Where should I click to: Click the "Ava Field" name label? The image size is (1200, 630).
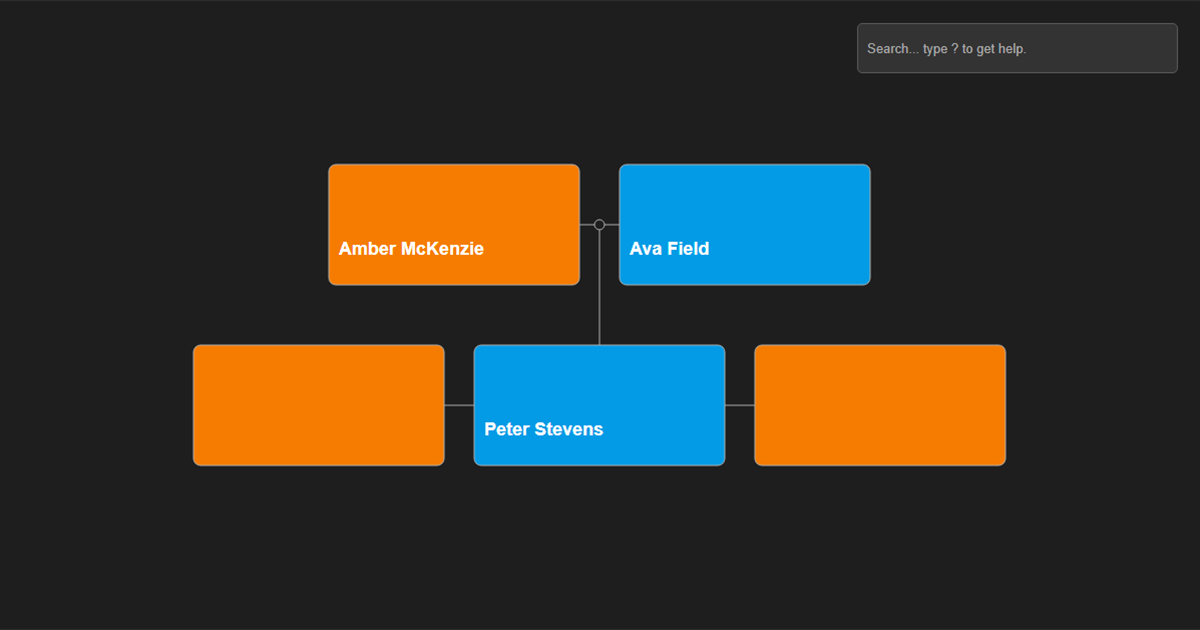669,249
